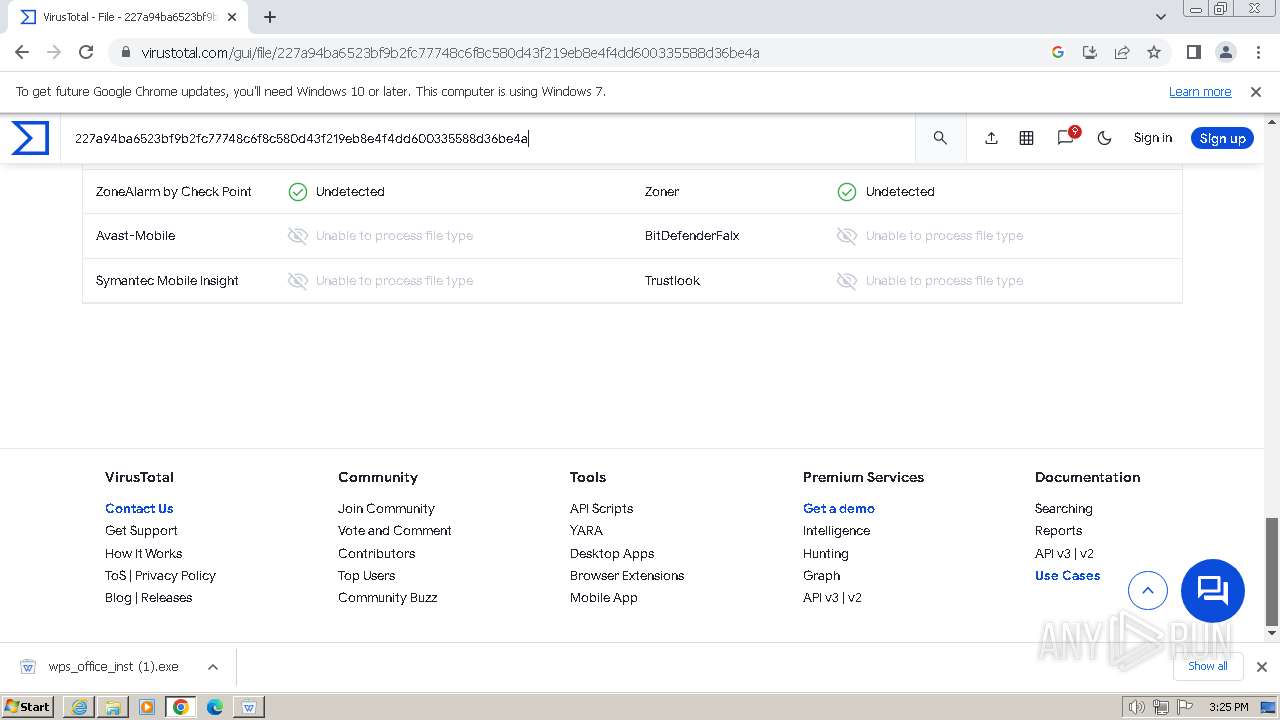This screenshot has width=1280, height=720.
Task: Open the Chrome three-dot menu
Action: pyautogui.click(x=1257, y=52)
